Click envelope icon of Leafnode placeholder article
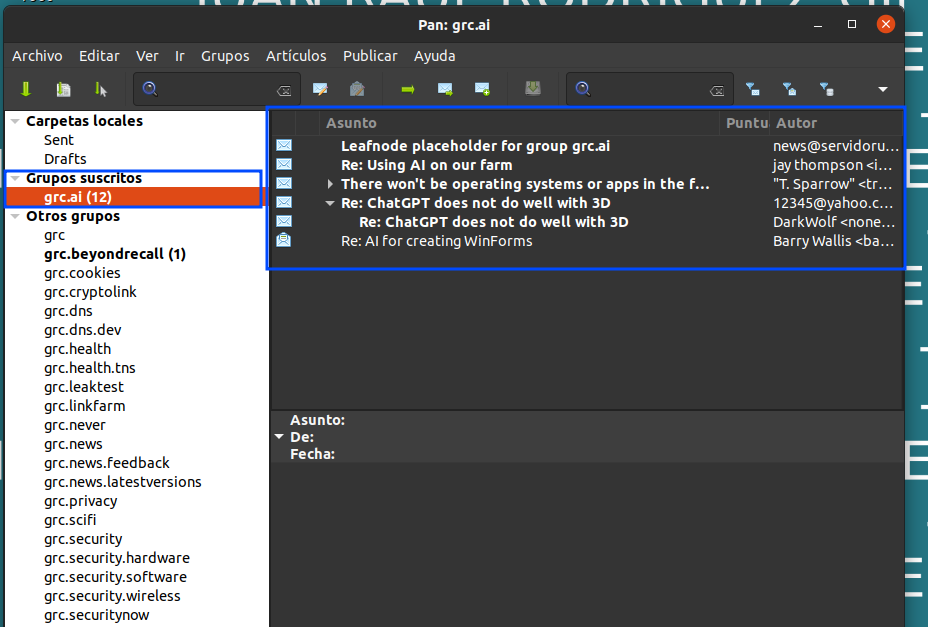 pyautogui.click(x=284, y=145)
